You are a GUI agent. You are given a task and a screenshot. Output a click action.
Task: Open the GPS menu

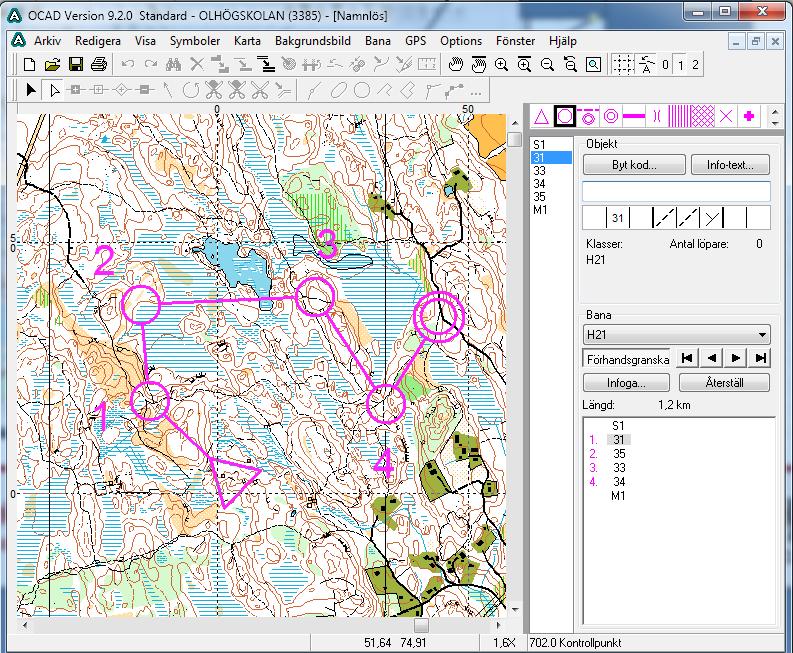pos(415,41)
